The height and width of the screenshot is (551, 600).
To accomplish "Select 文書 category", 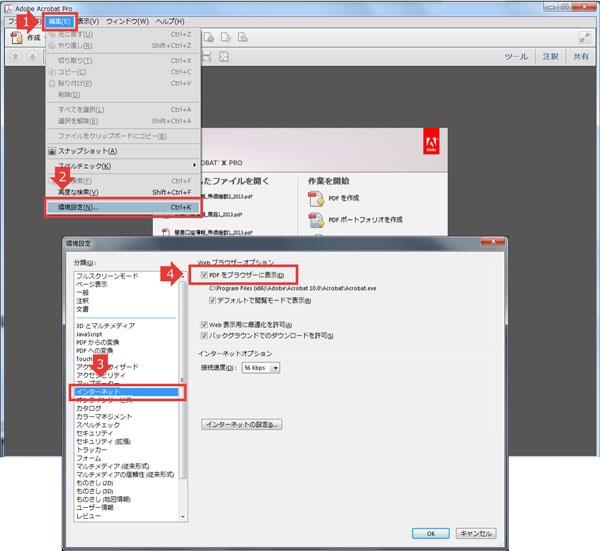I will (x=82, y=309).
